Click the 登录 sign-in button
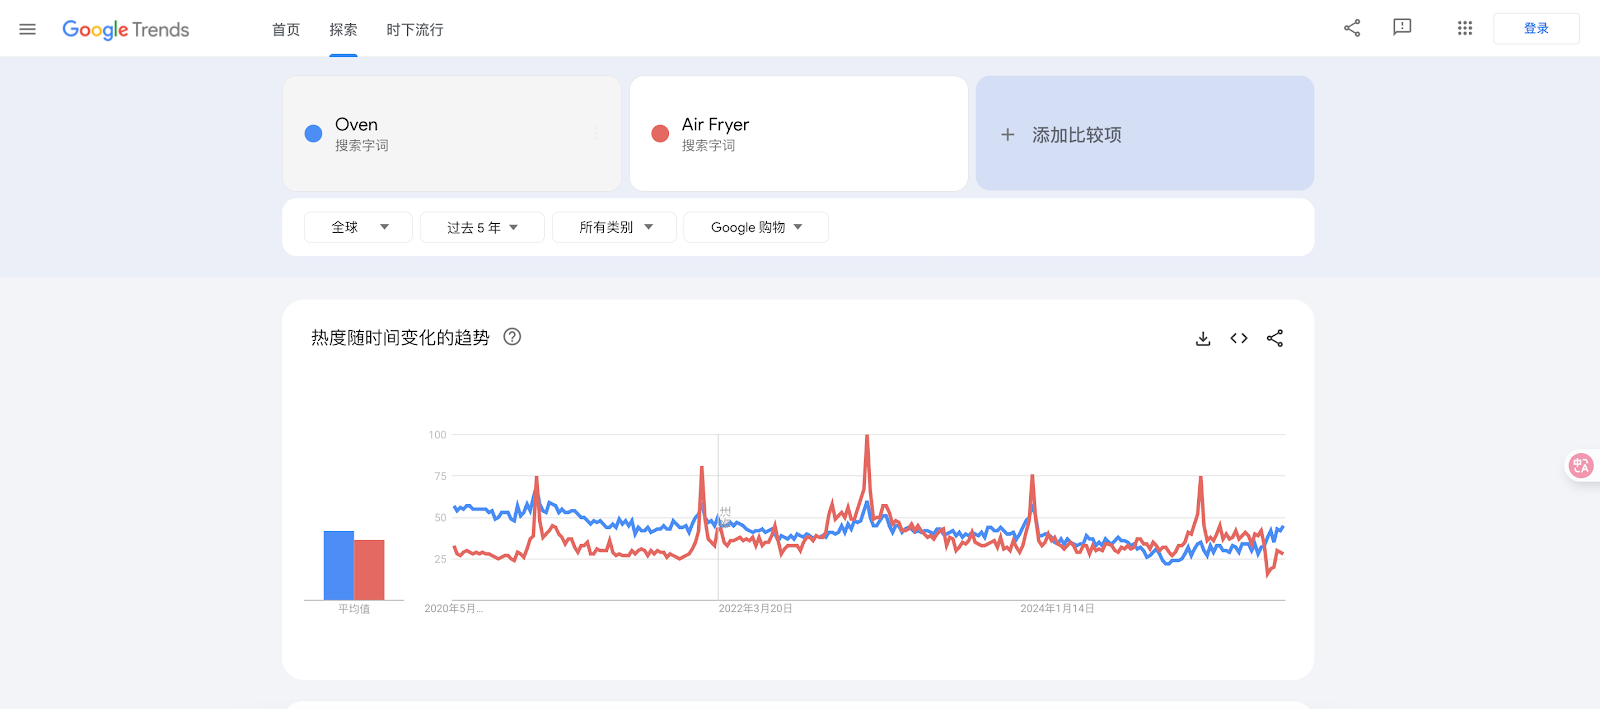 pos(1536,29)
